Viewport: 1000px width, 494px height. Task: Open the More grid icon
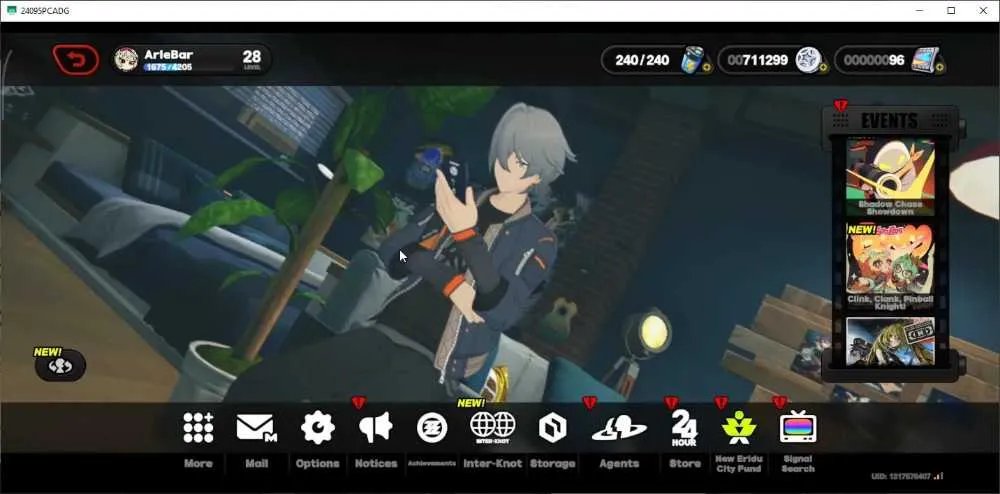point(198,427)
